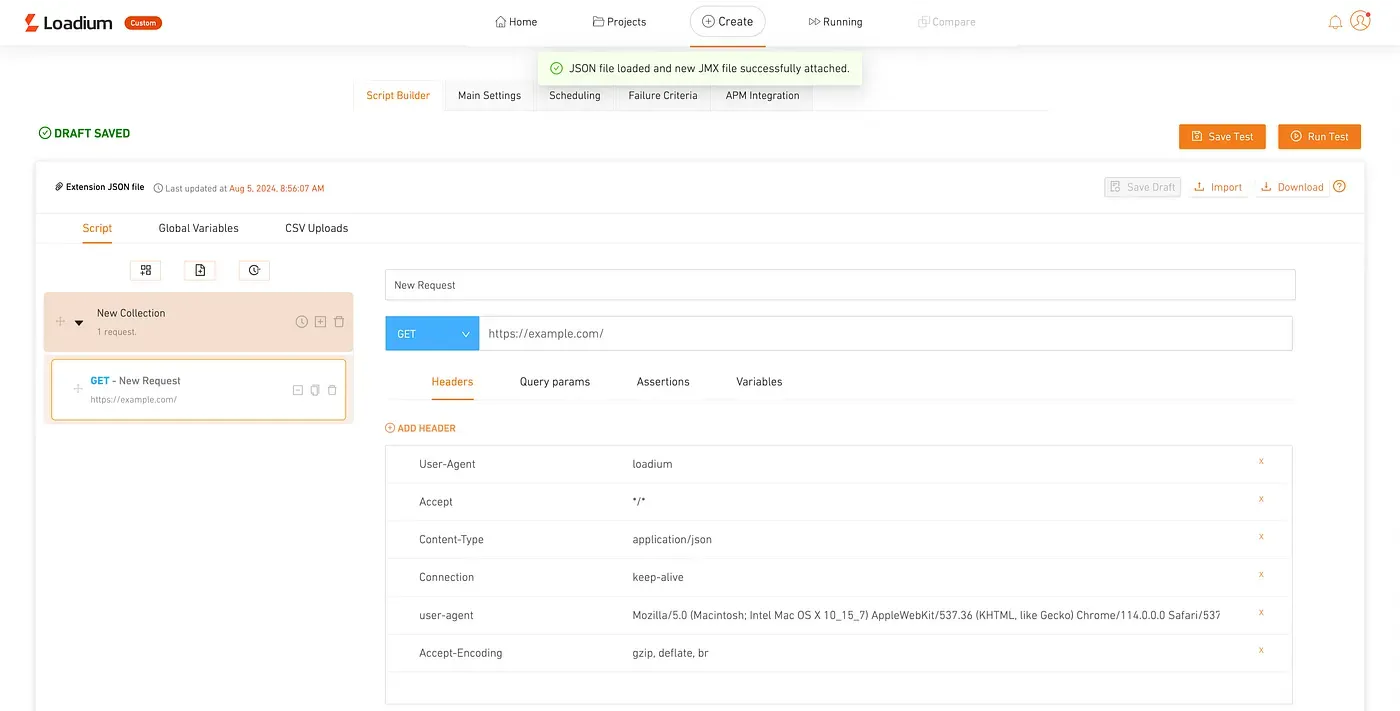This screenshot has width=1400, height=711.
Task: Switch to the Script Builder tab
Action: (x=398, y=96)
